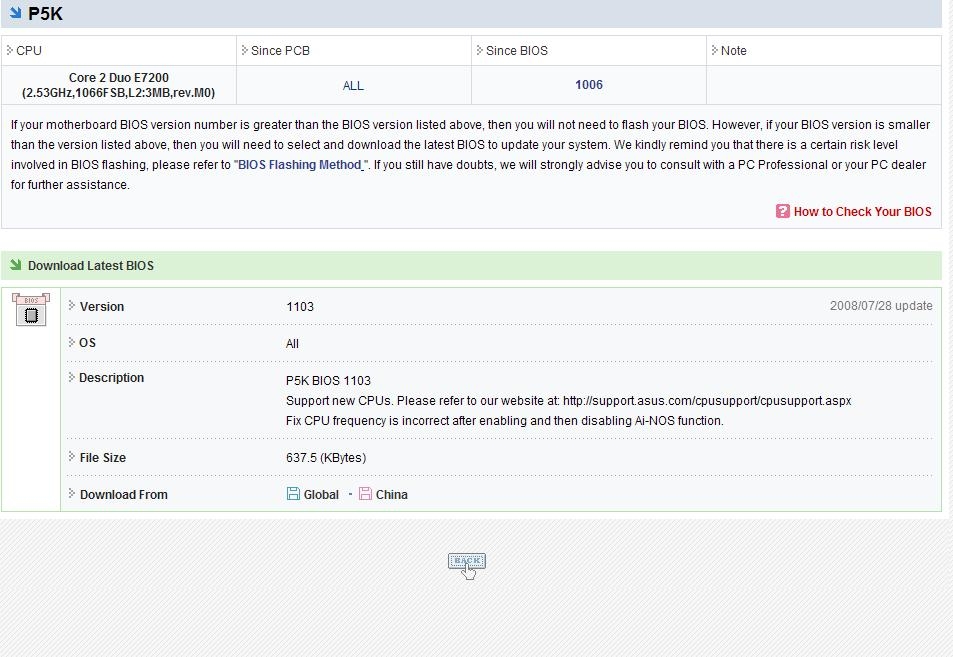Viewport: 953px width, 657px height.
Task: Open the BIOS Flashing Method link
Action: coord(301,165)
